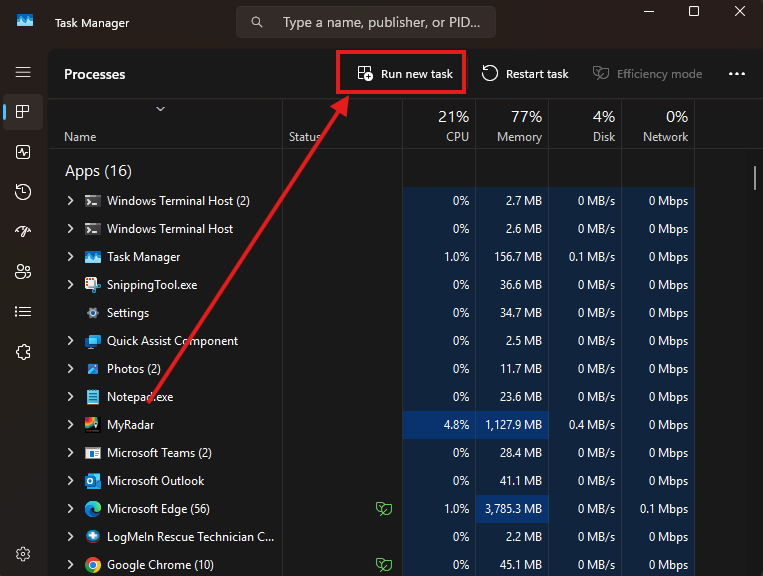Click the Photos process icon
The height and width of the screenshot is (576, 763).
(x=92, y=369)
